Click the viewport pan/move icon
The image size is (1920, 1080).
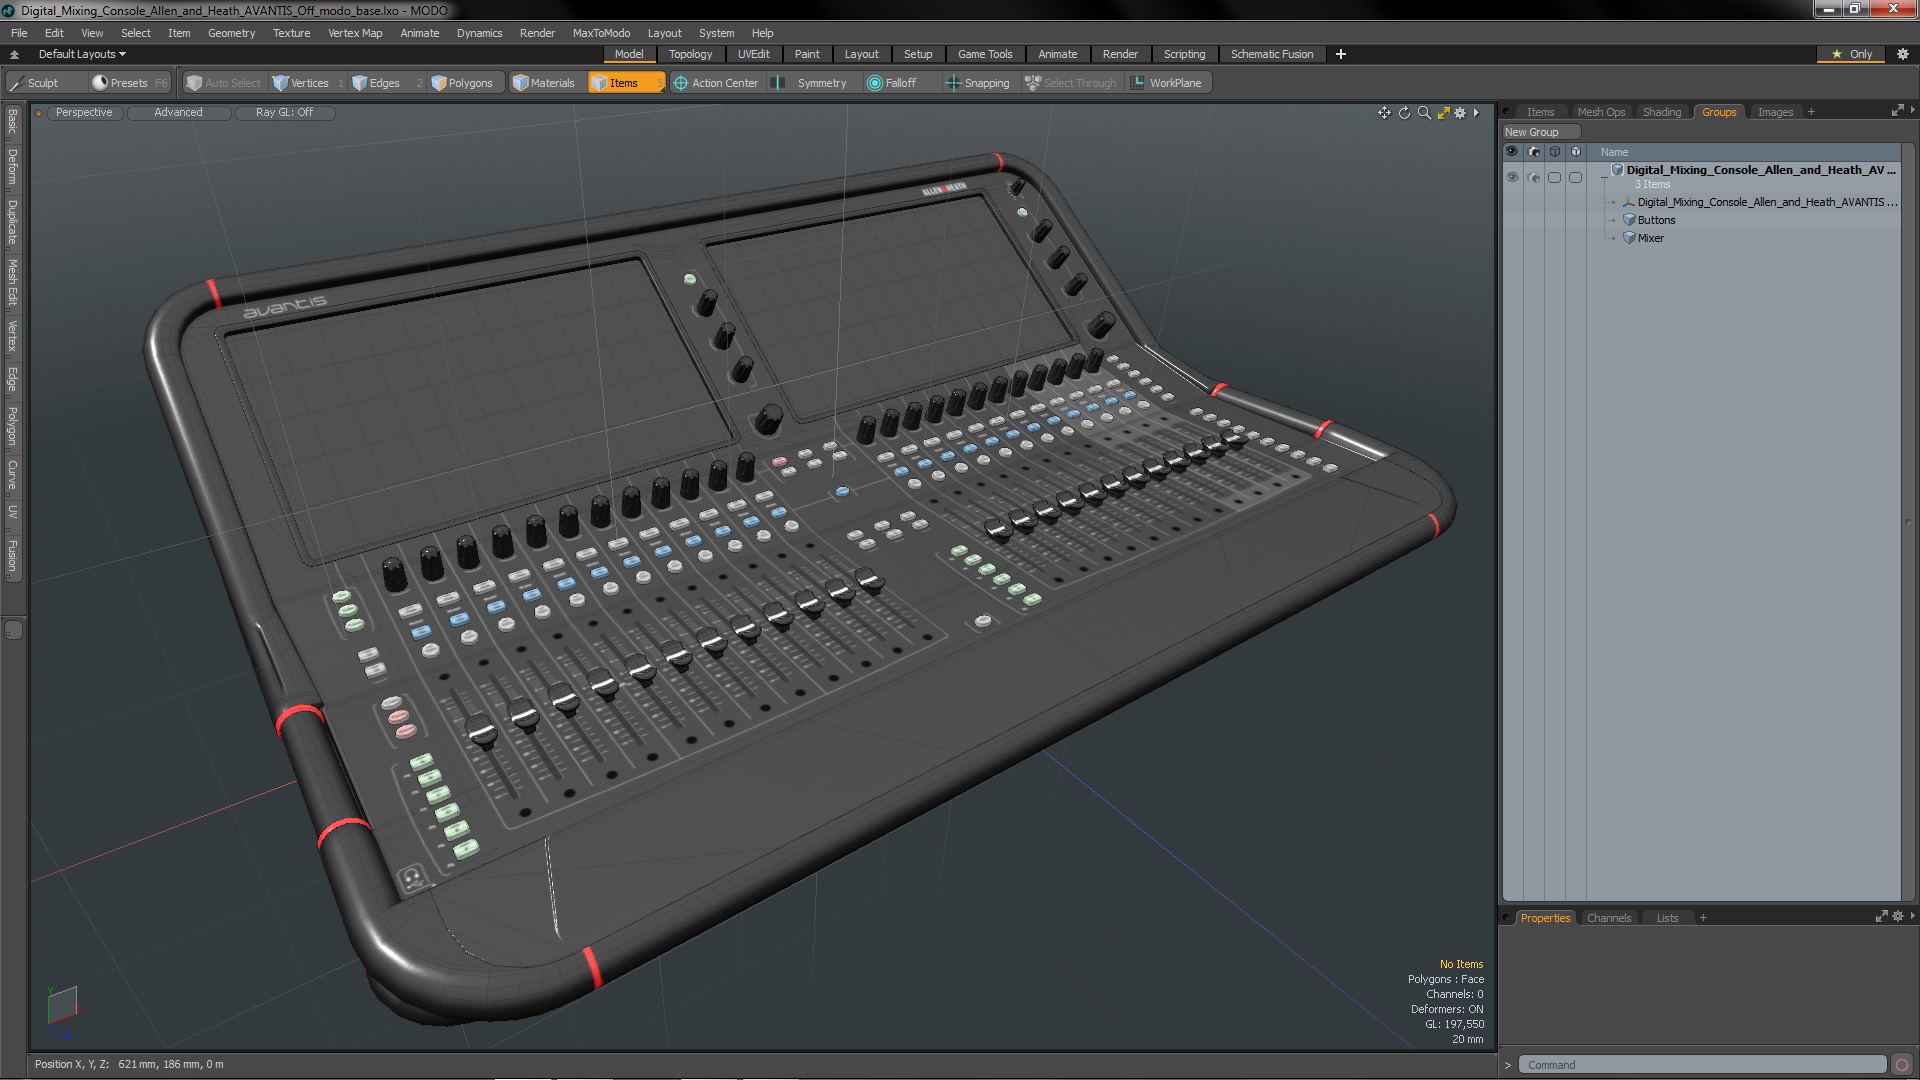tap(1384, 113)
